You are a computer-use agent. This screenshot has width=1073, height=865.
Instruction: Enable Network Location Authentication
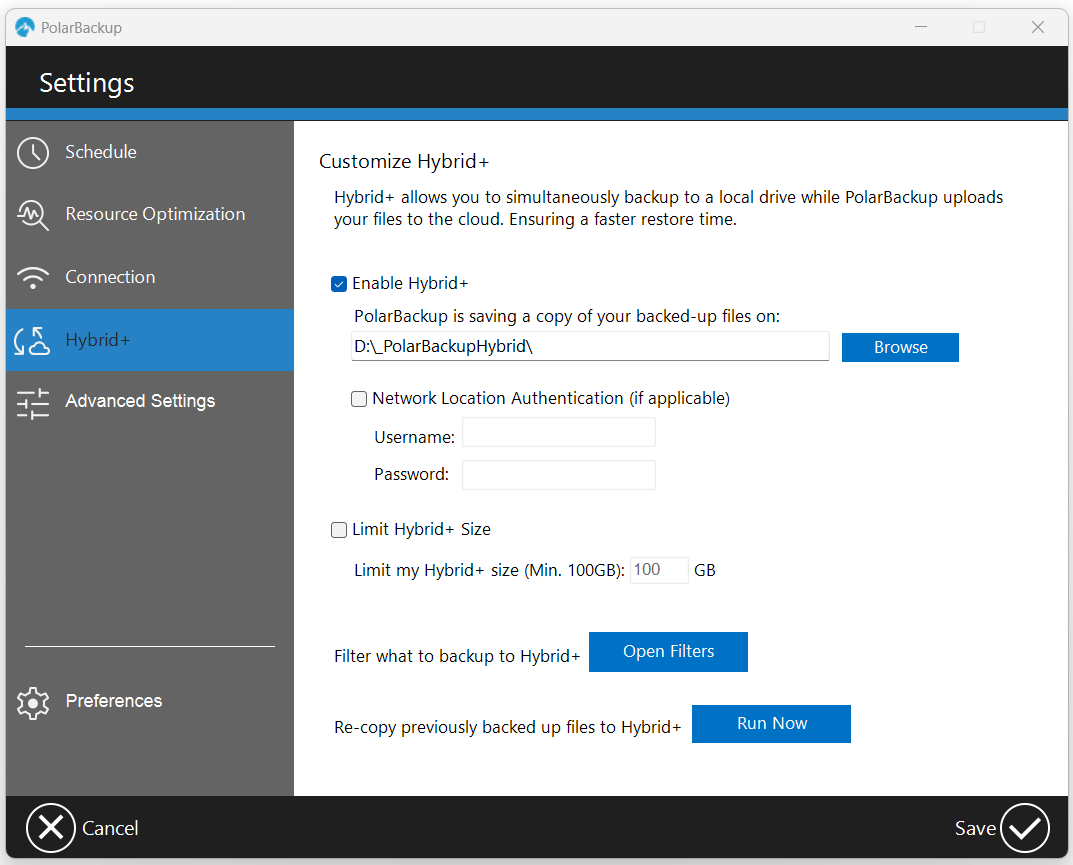point(359,398)
